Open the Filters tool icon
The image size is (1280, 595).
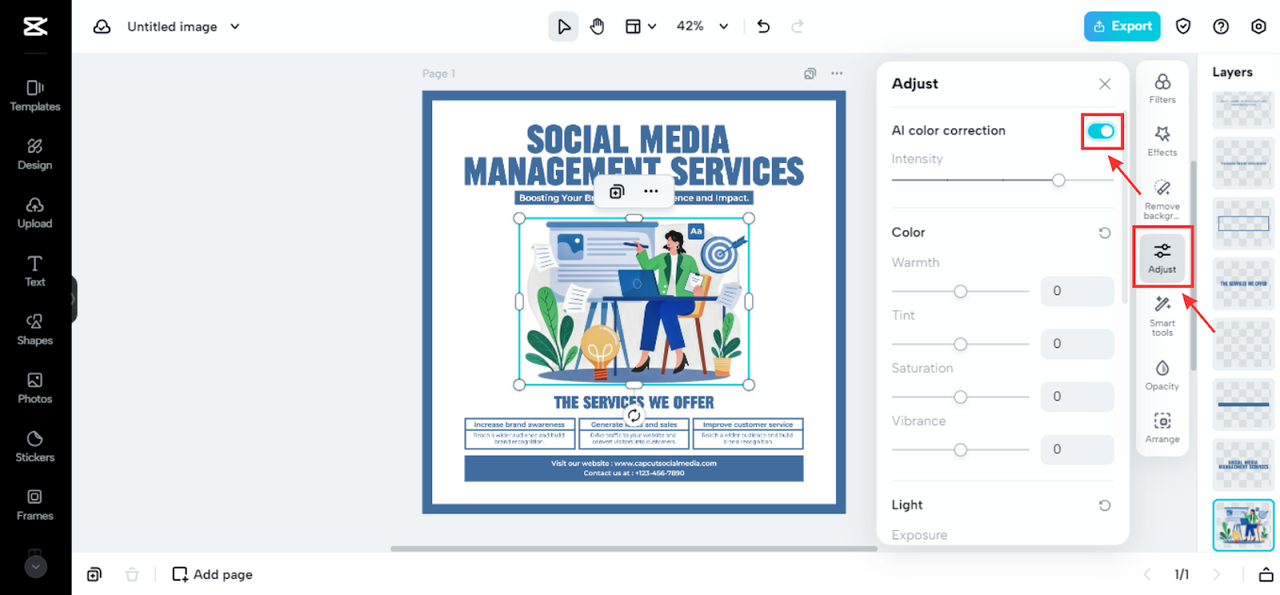[1162, 88]
